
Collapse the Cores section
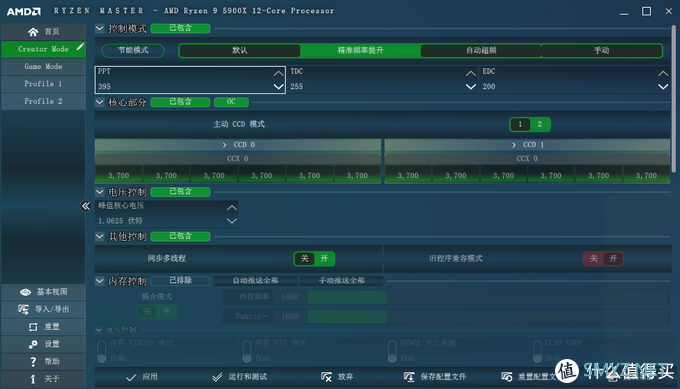click(x=100, y=102)
